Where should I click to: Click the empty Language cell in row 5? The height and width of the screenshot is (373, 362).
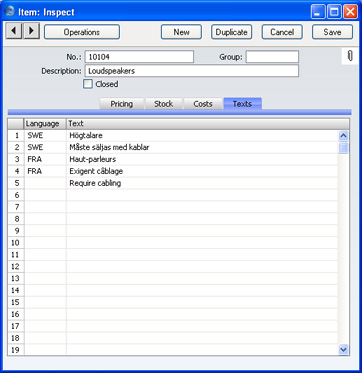tap(45, 183)
